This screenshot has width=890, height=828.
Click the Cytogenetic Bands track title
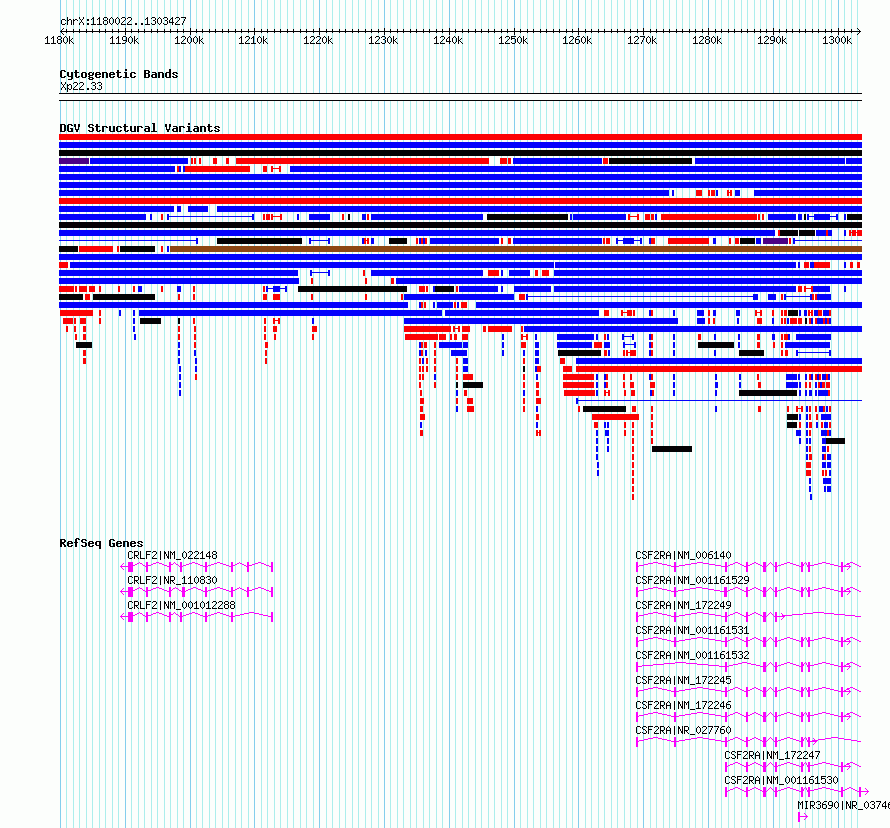[x=119, y=74]
